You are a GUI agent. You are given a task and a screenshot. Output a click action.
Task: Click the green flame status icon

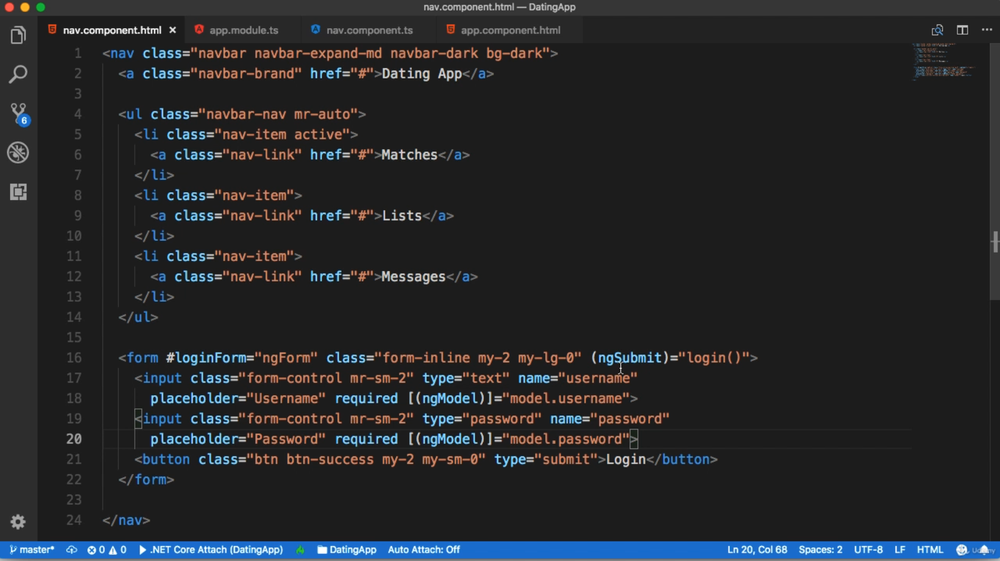(300, 550)
